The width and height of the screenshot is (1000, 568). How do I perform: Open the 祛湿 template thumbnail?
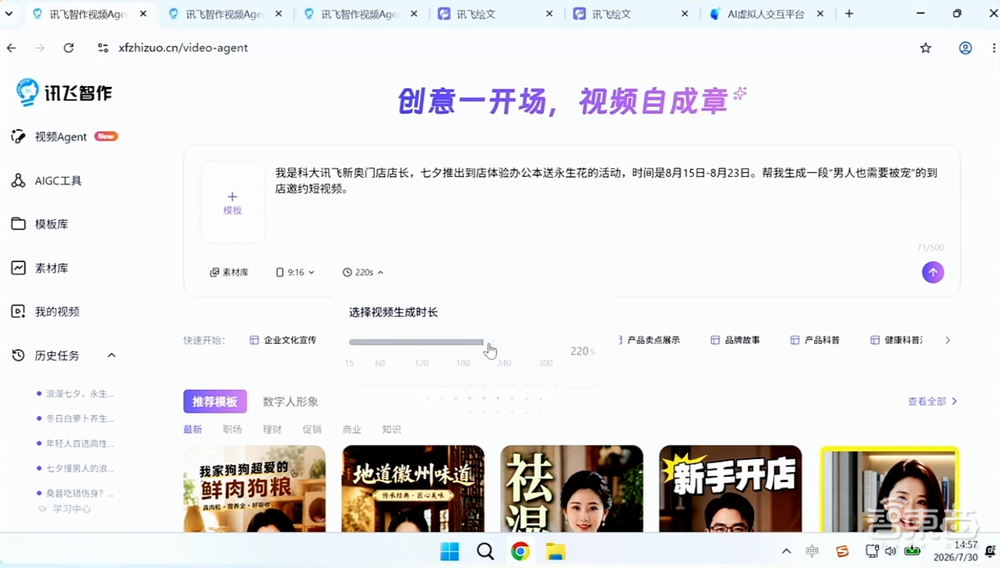[572, 488]
